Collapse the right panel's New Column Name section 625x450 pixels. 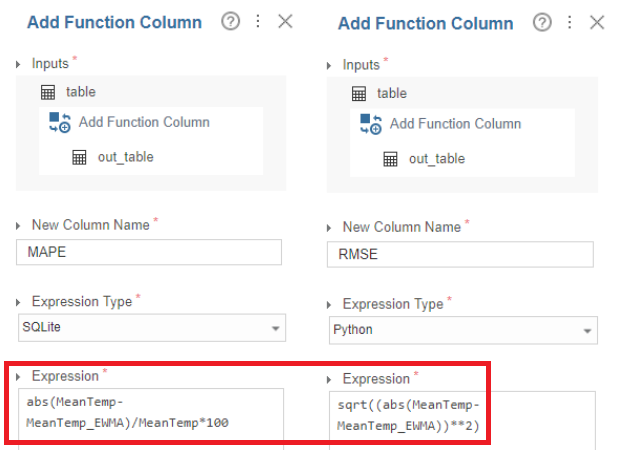pos(329,228)
